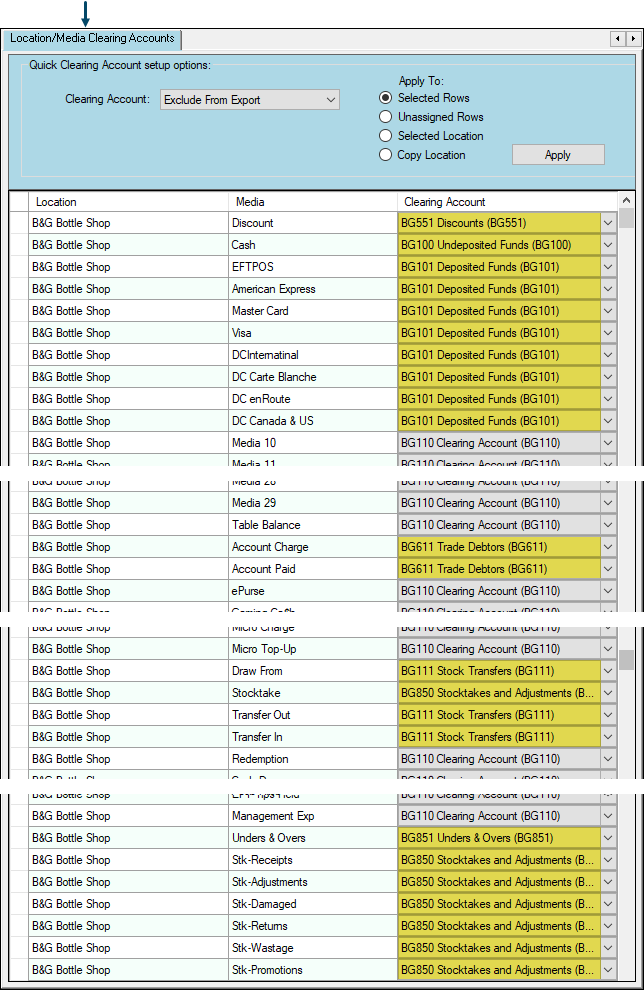The image size is (644, 990).
Task: Open the clearing account dropdown for EFTPOS row
Action: 608,267
